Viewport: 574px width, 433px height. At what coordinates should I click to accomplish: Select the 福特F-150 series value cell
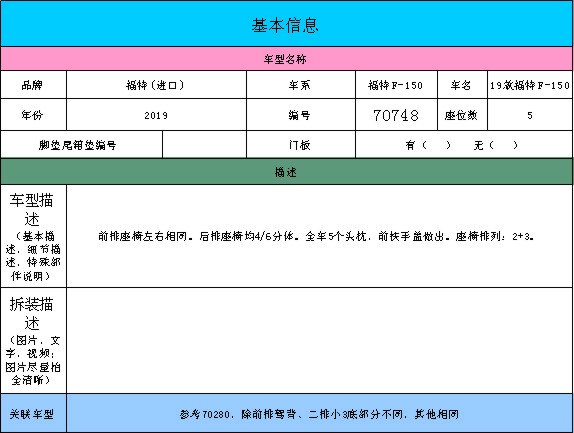396,85
